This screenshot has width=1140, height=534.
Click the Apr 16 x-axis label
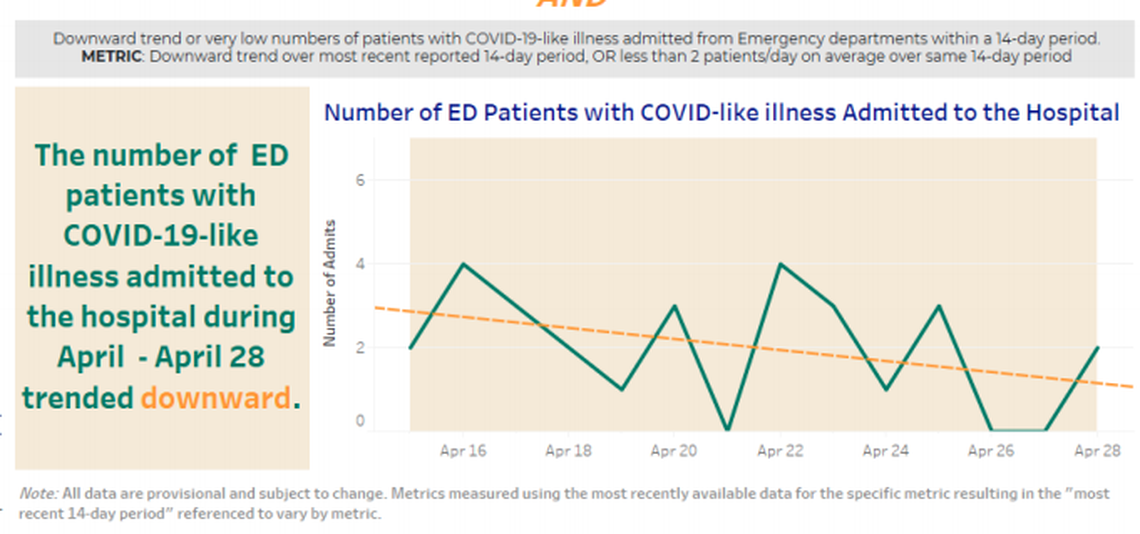[463, 451]
